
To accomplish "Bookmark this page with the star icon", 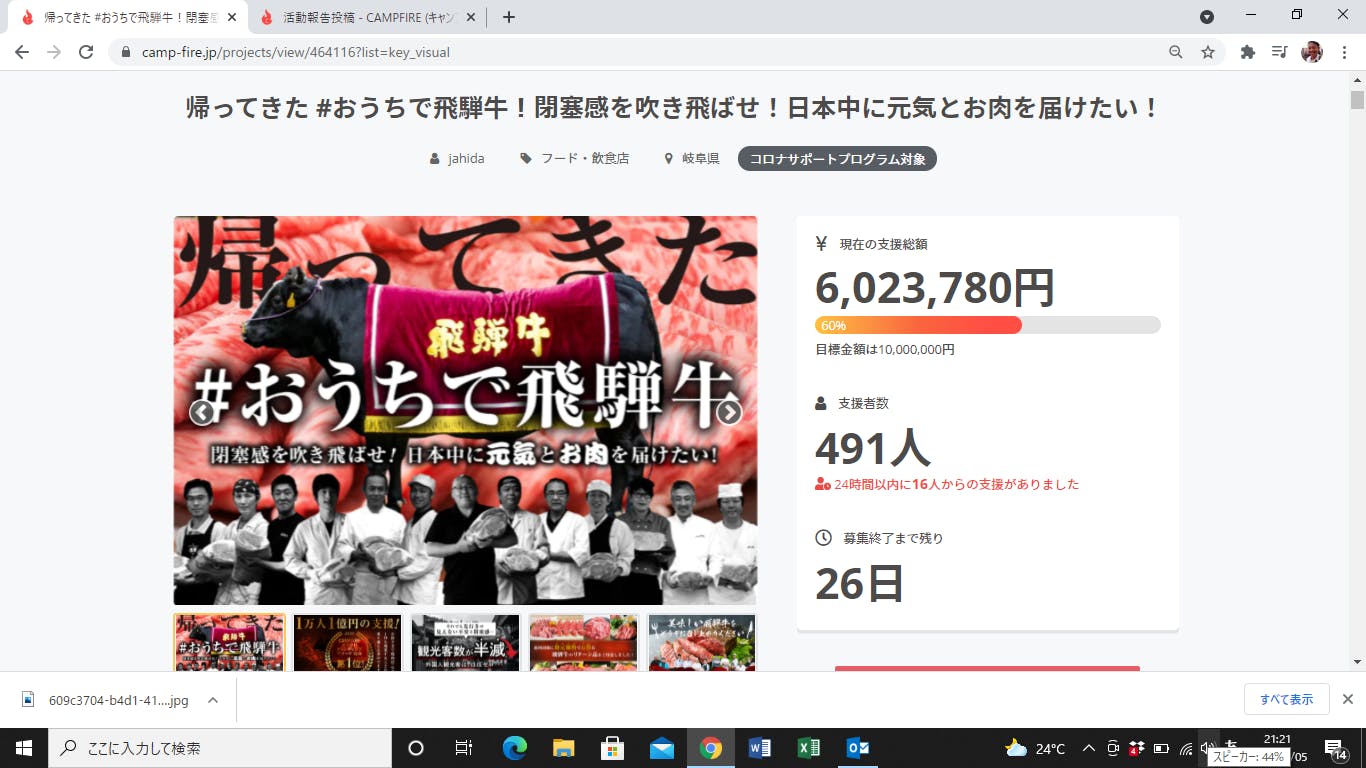I will coord(1208,52).
